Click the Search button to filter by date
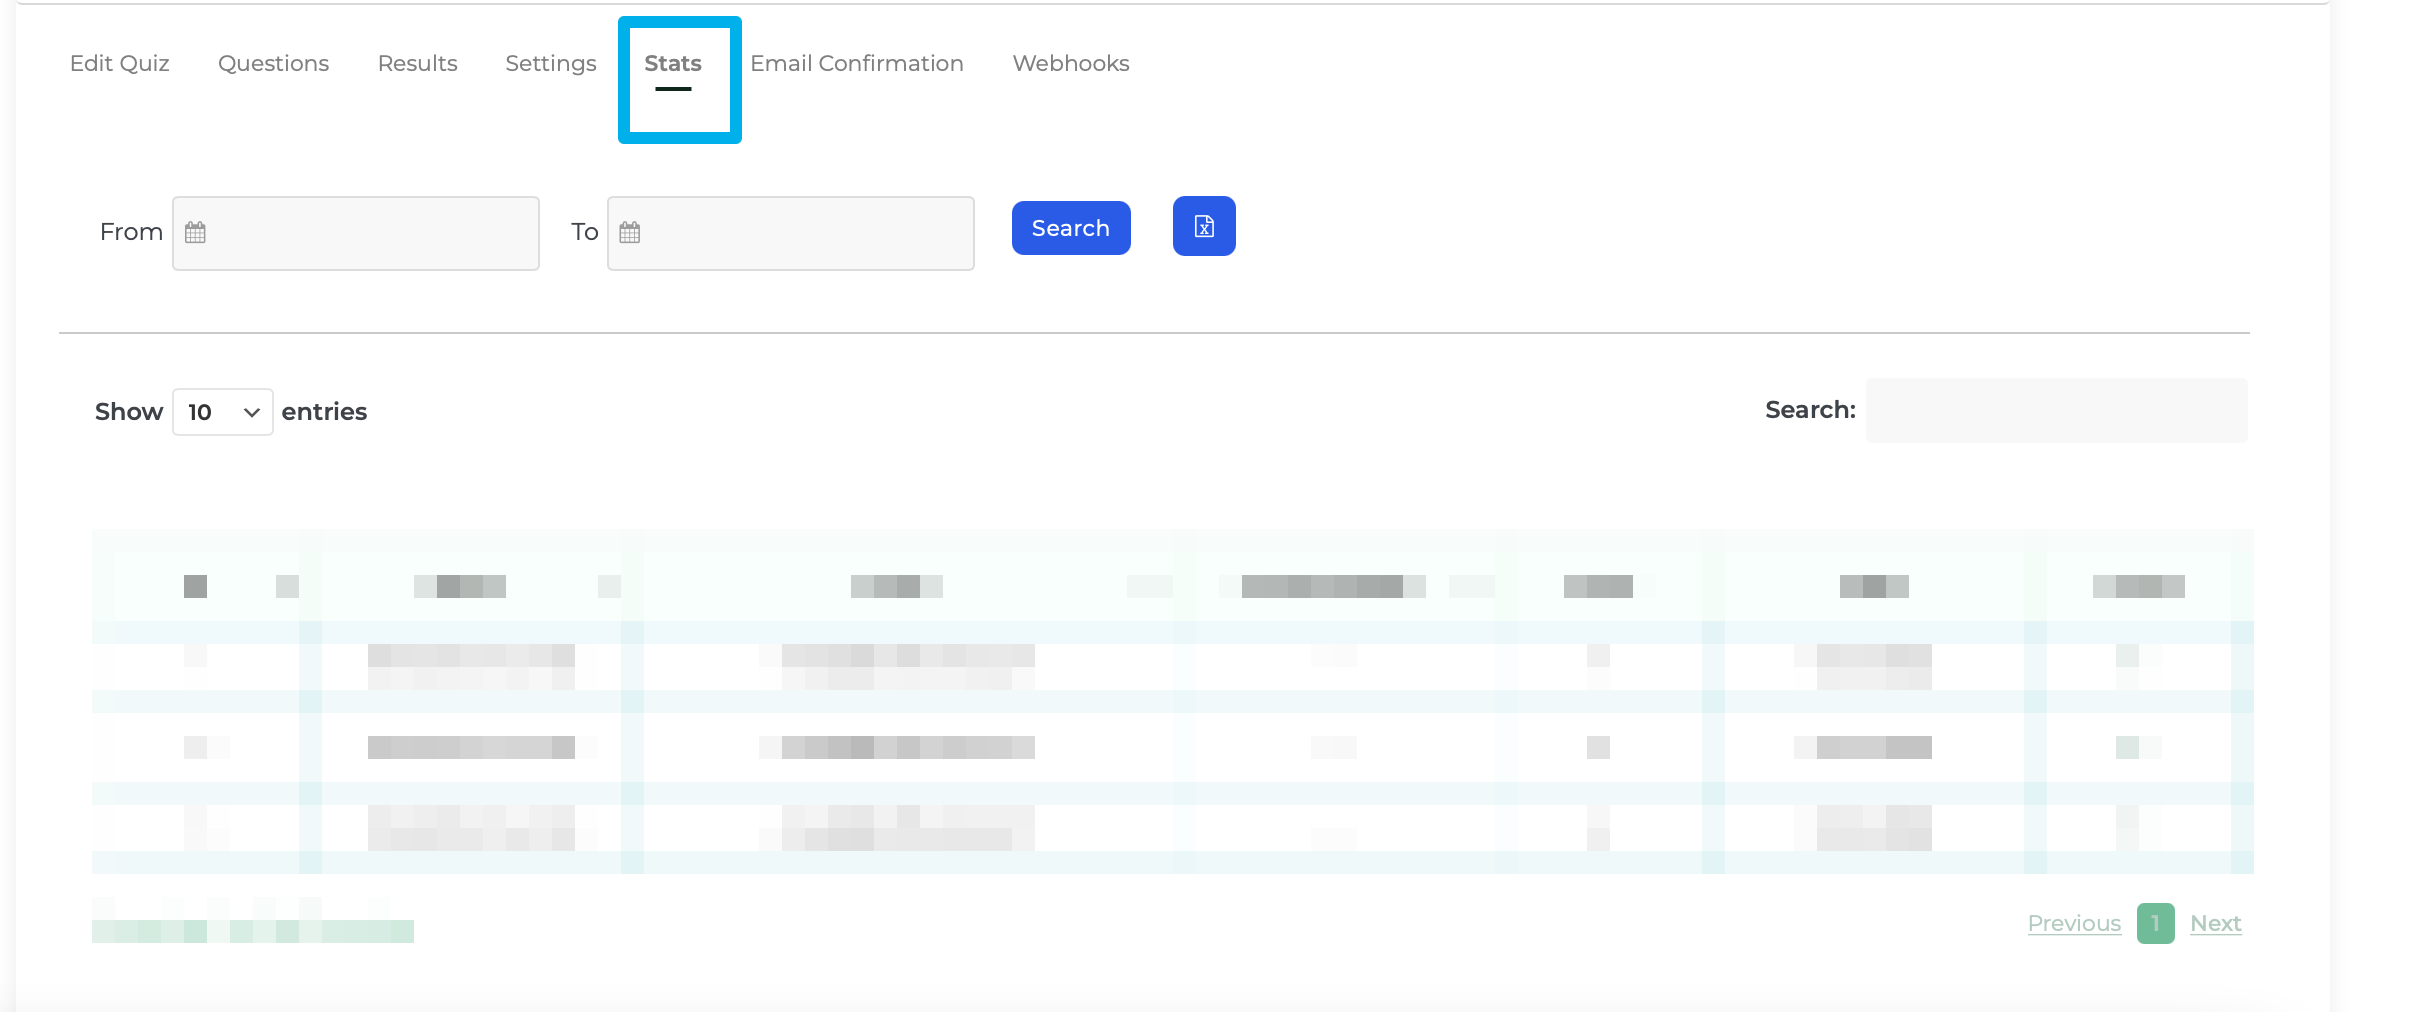2416x1012 pixels. click(1070, 227)
